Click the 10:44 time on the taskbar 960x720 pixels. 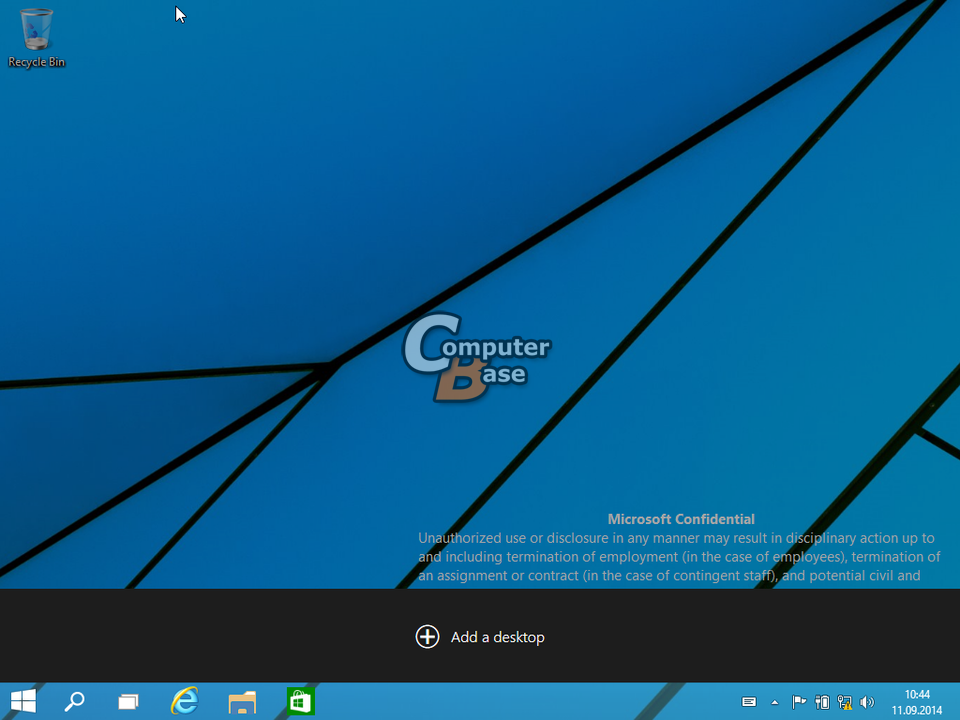917,694
